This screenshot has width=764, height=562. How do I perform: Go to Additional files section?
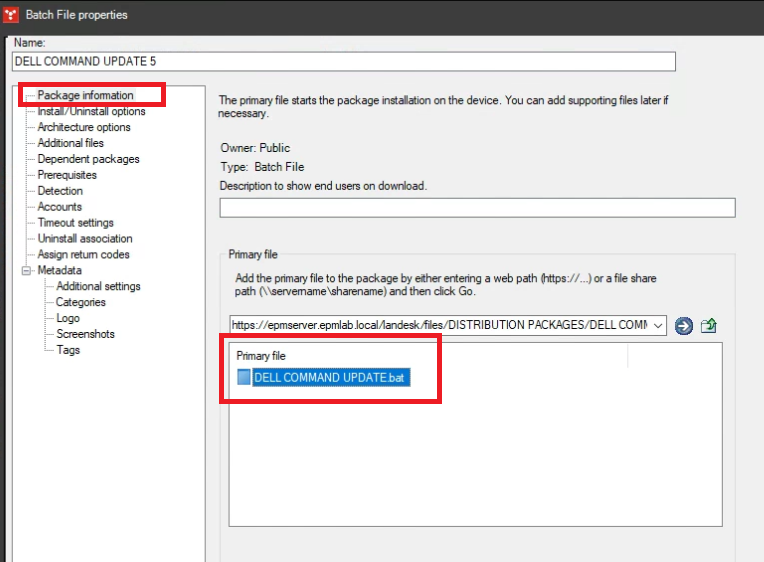click(x=70, y=143)
